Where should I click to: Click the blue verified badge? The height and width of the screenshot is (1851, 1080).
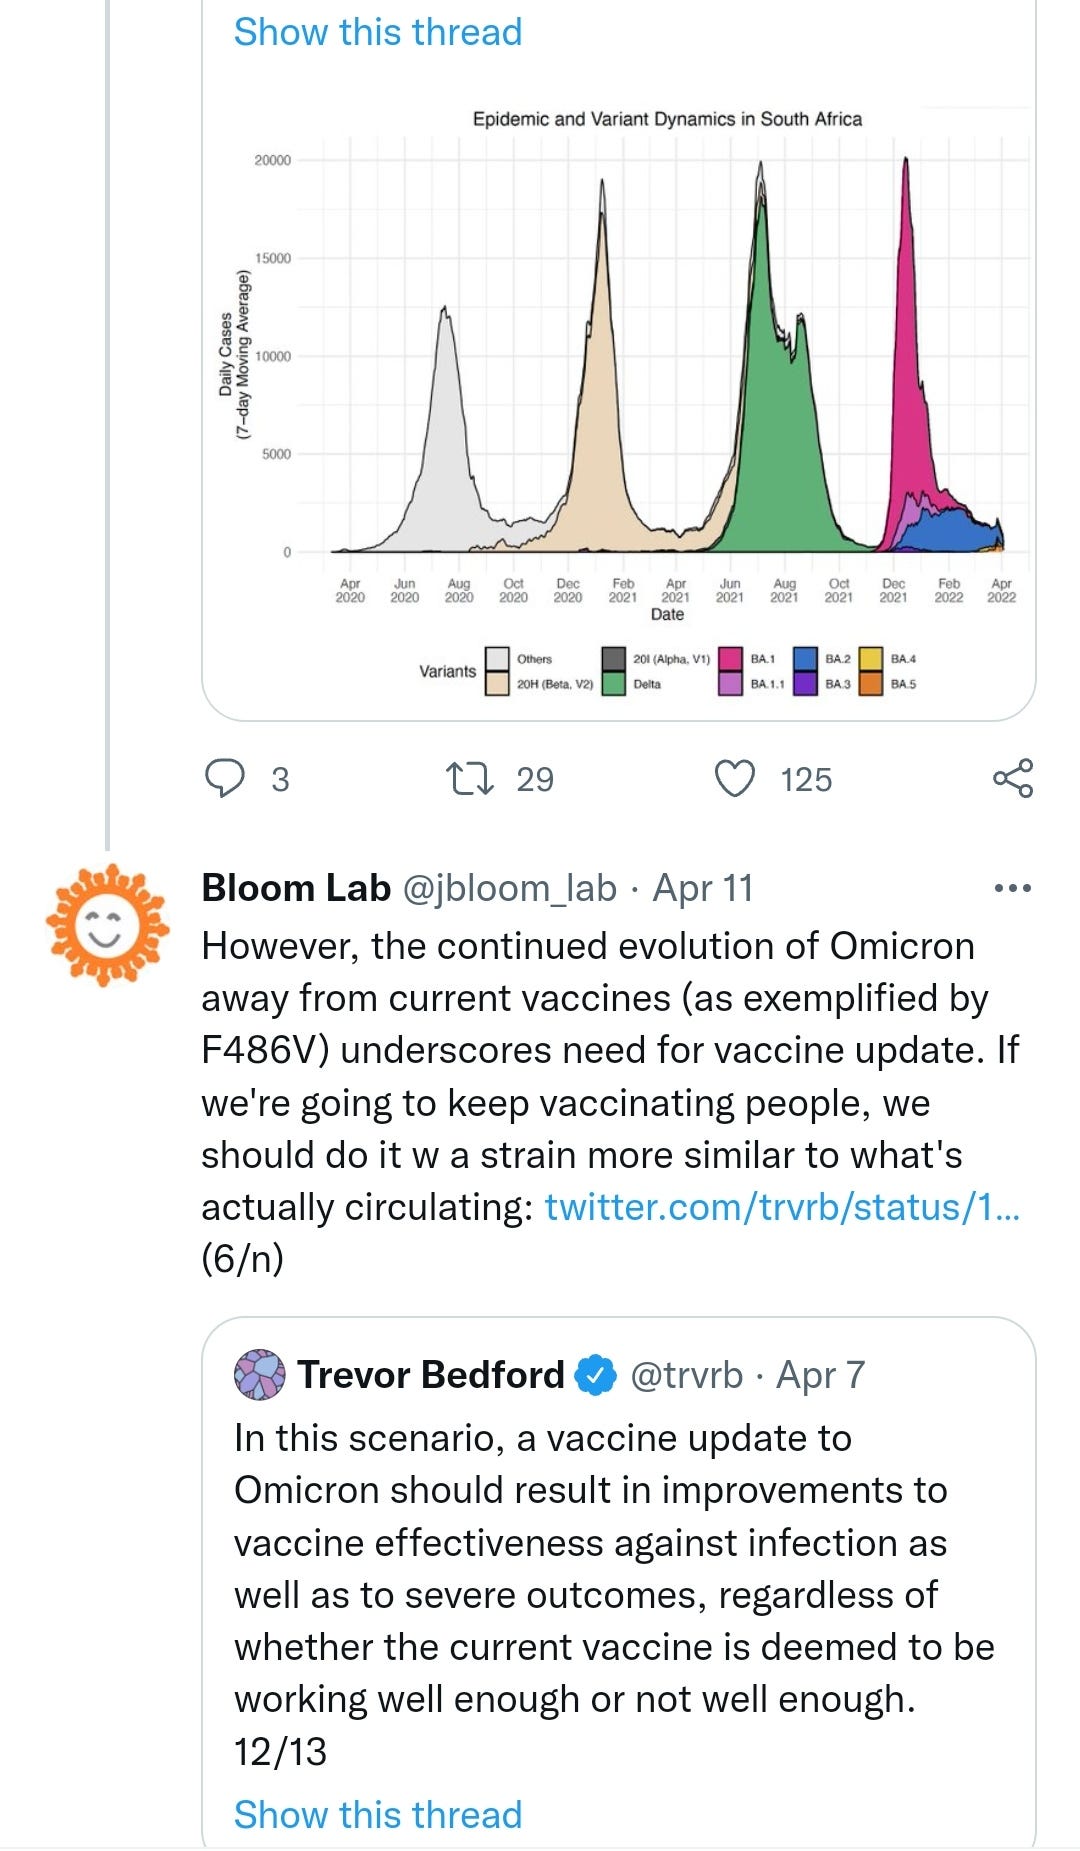point(596,1375)
